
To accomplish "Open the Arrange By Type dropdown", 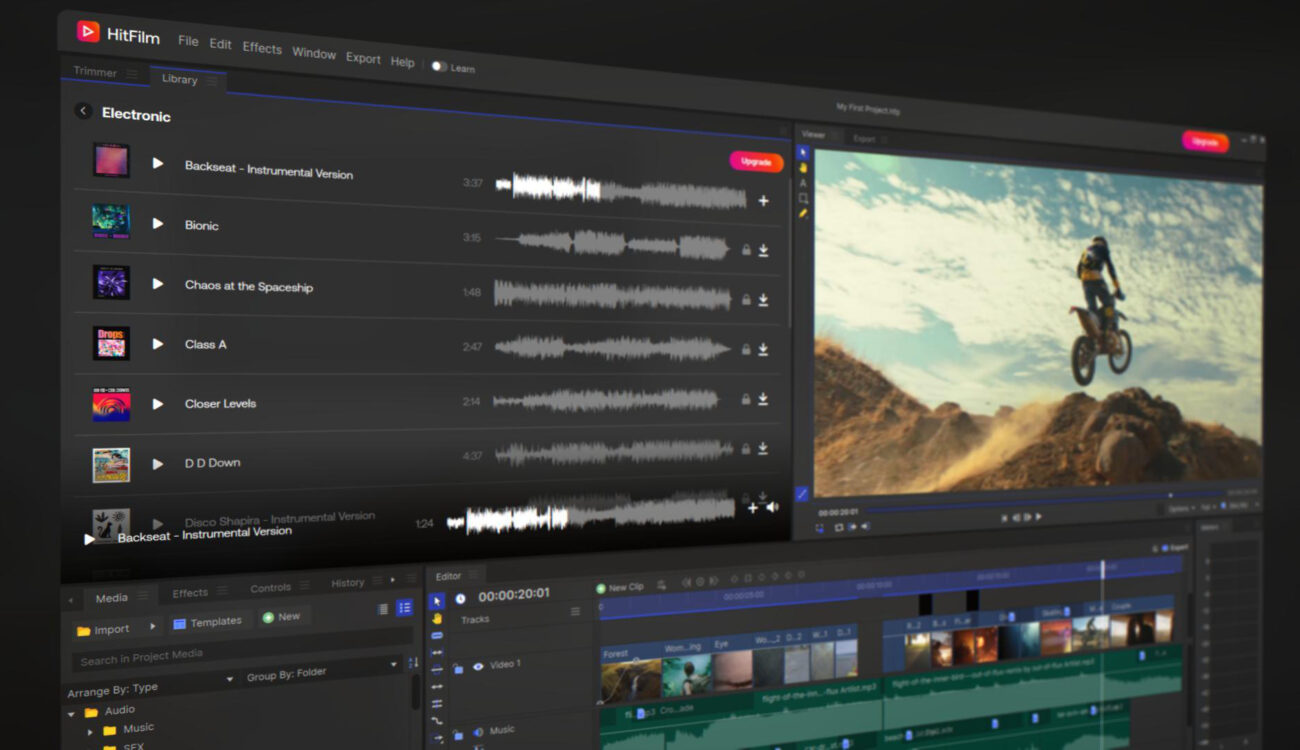I will coord(150,685).
